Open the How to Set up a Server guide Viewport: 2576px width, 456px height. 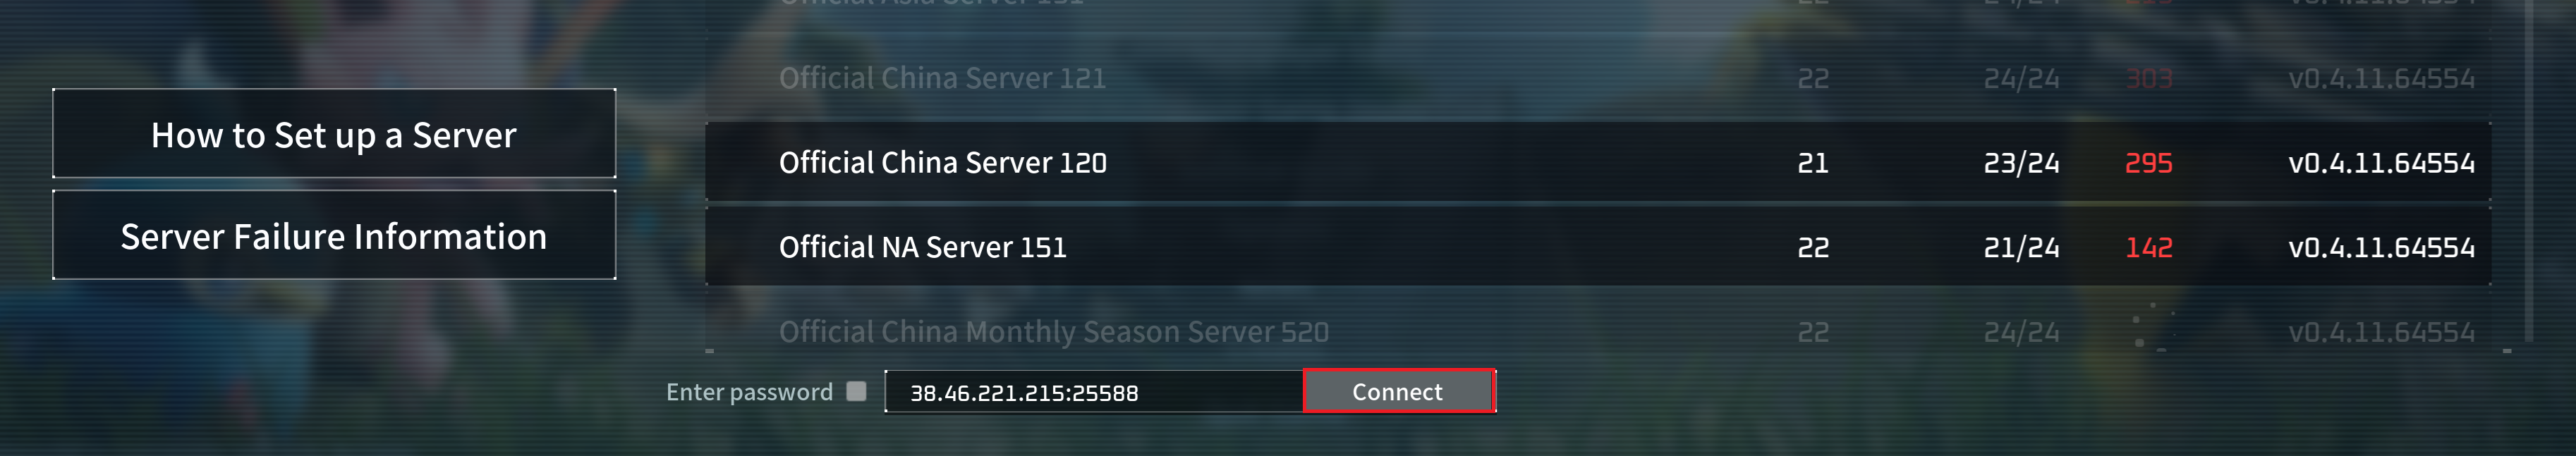[334, 134]
